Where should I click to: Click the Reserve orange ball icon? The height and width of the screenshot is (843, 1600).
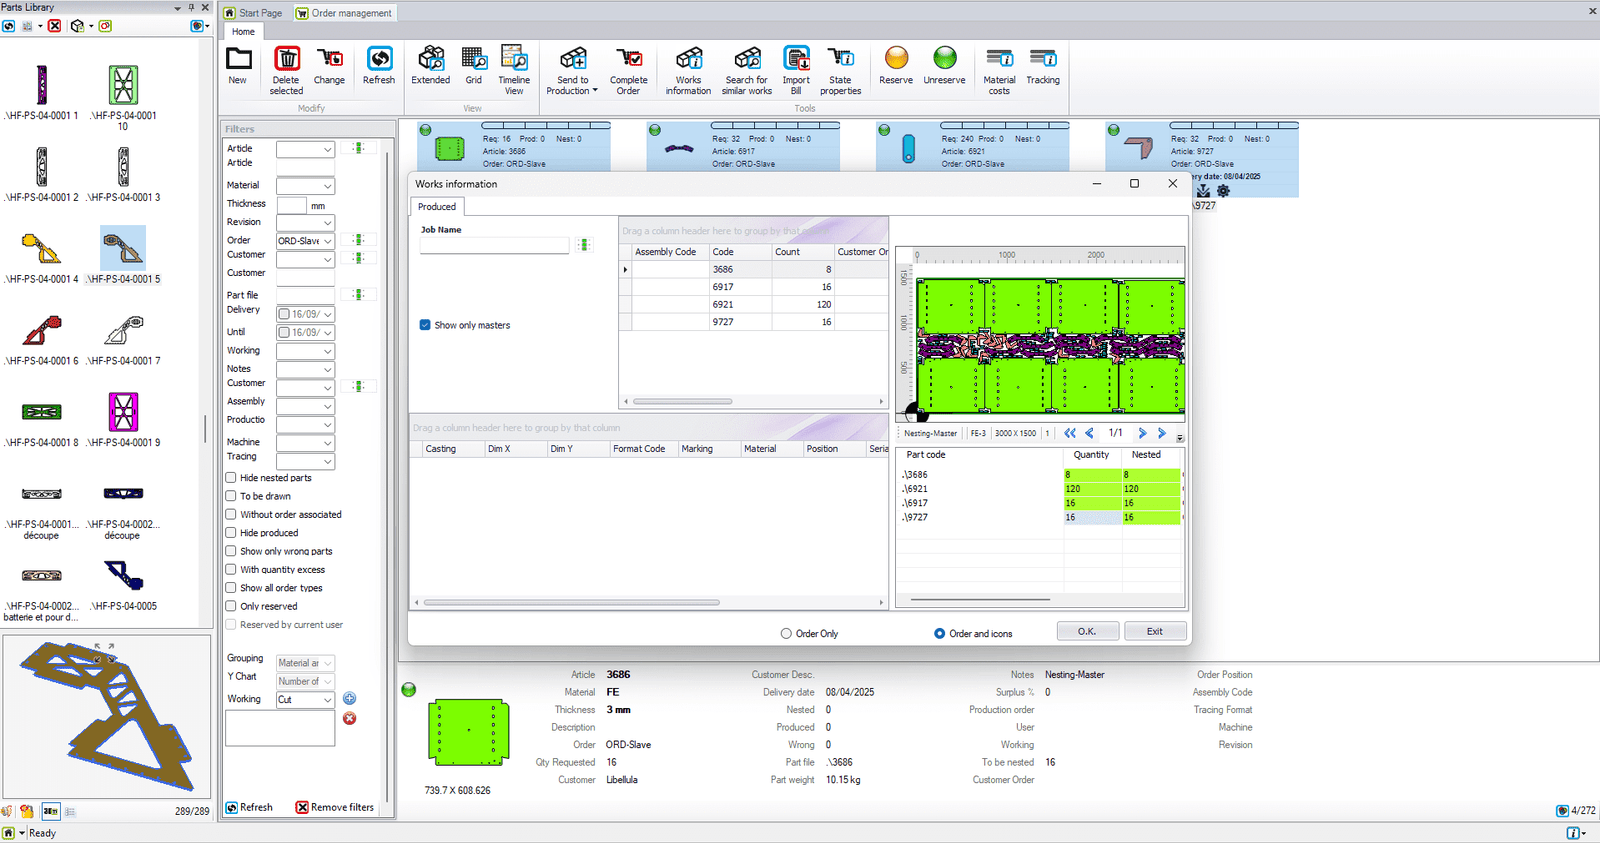(x=896, y=59)
